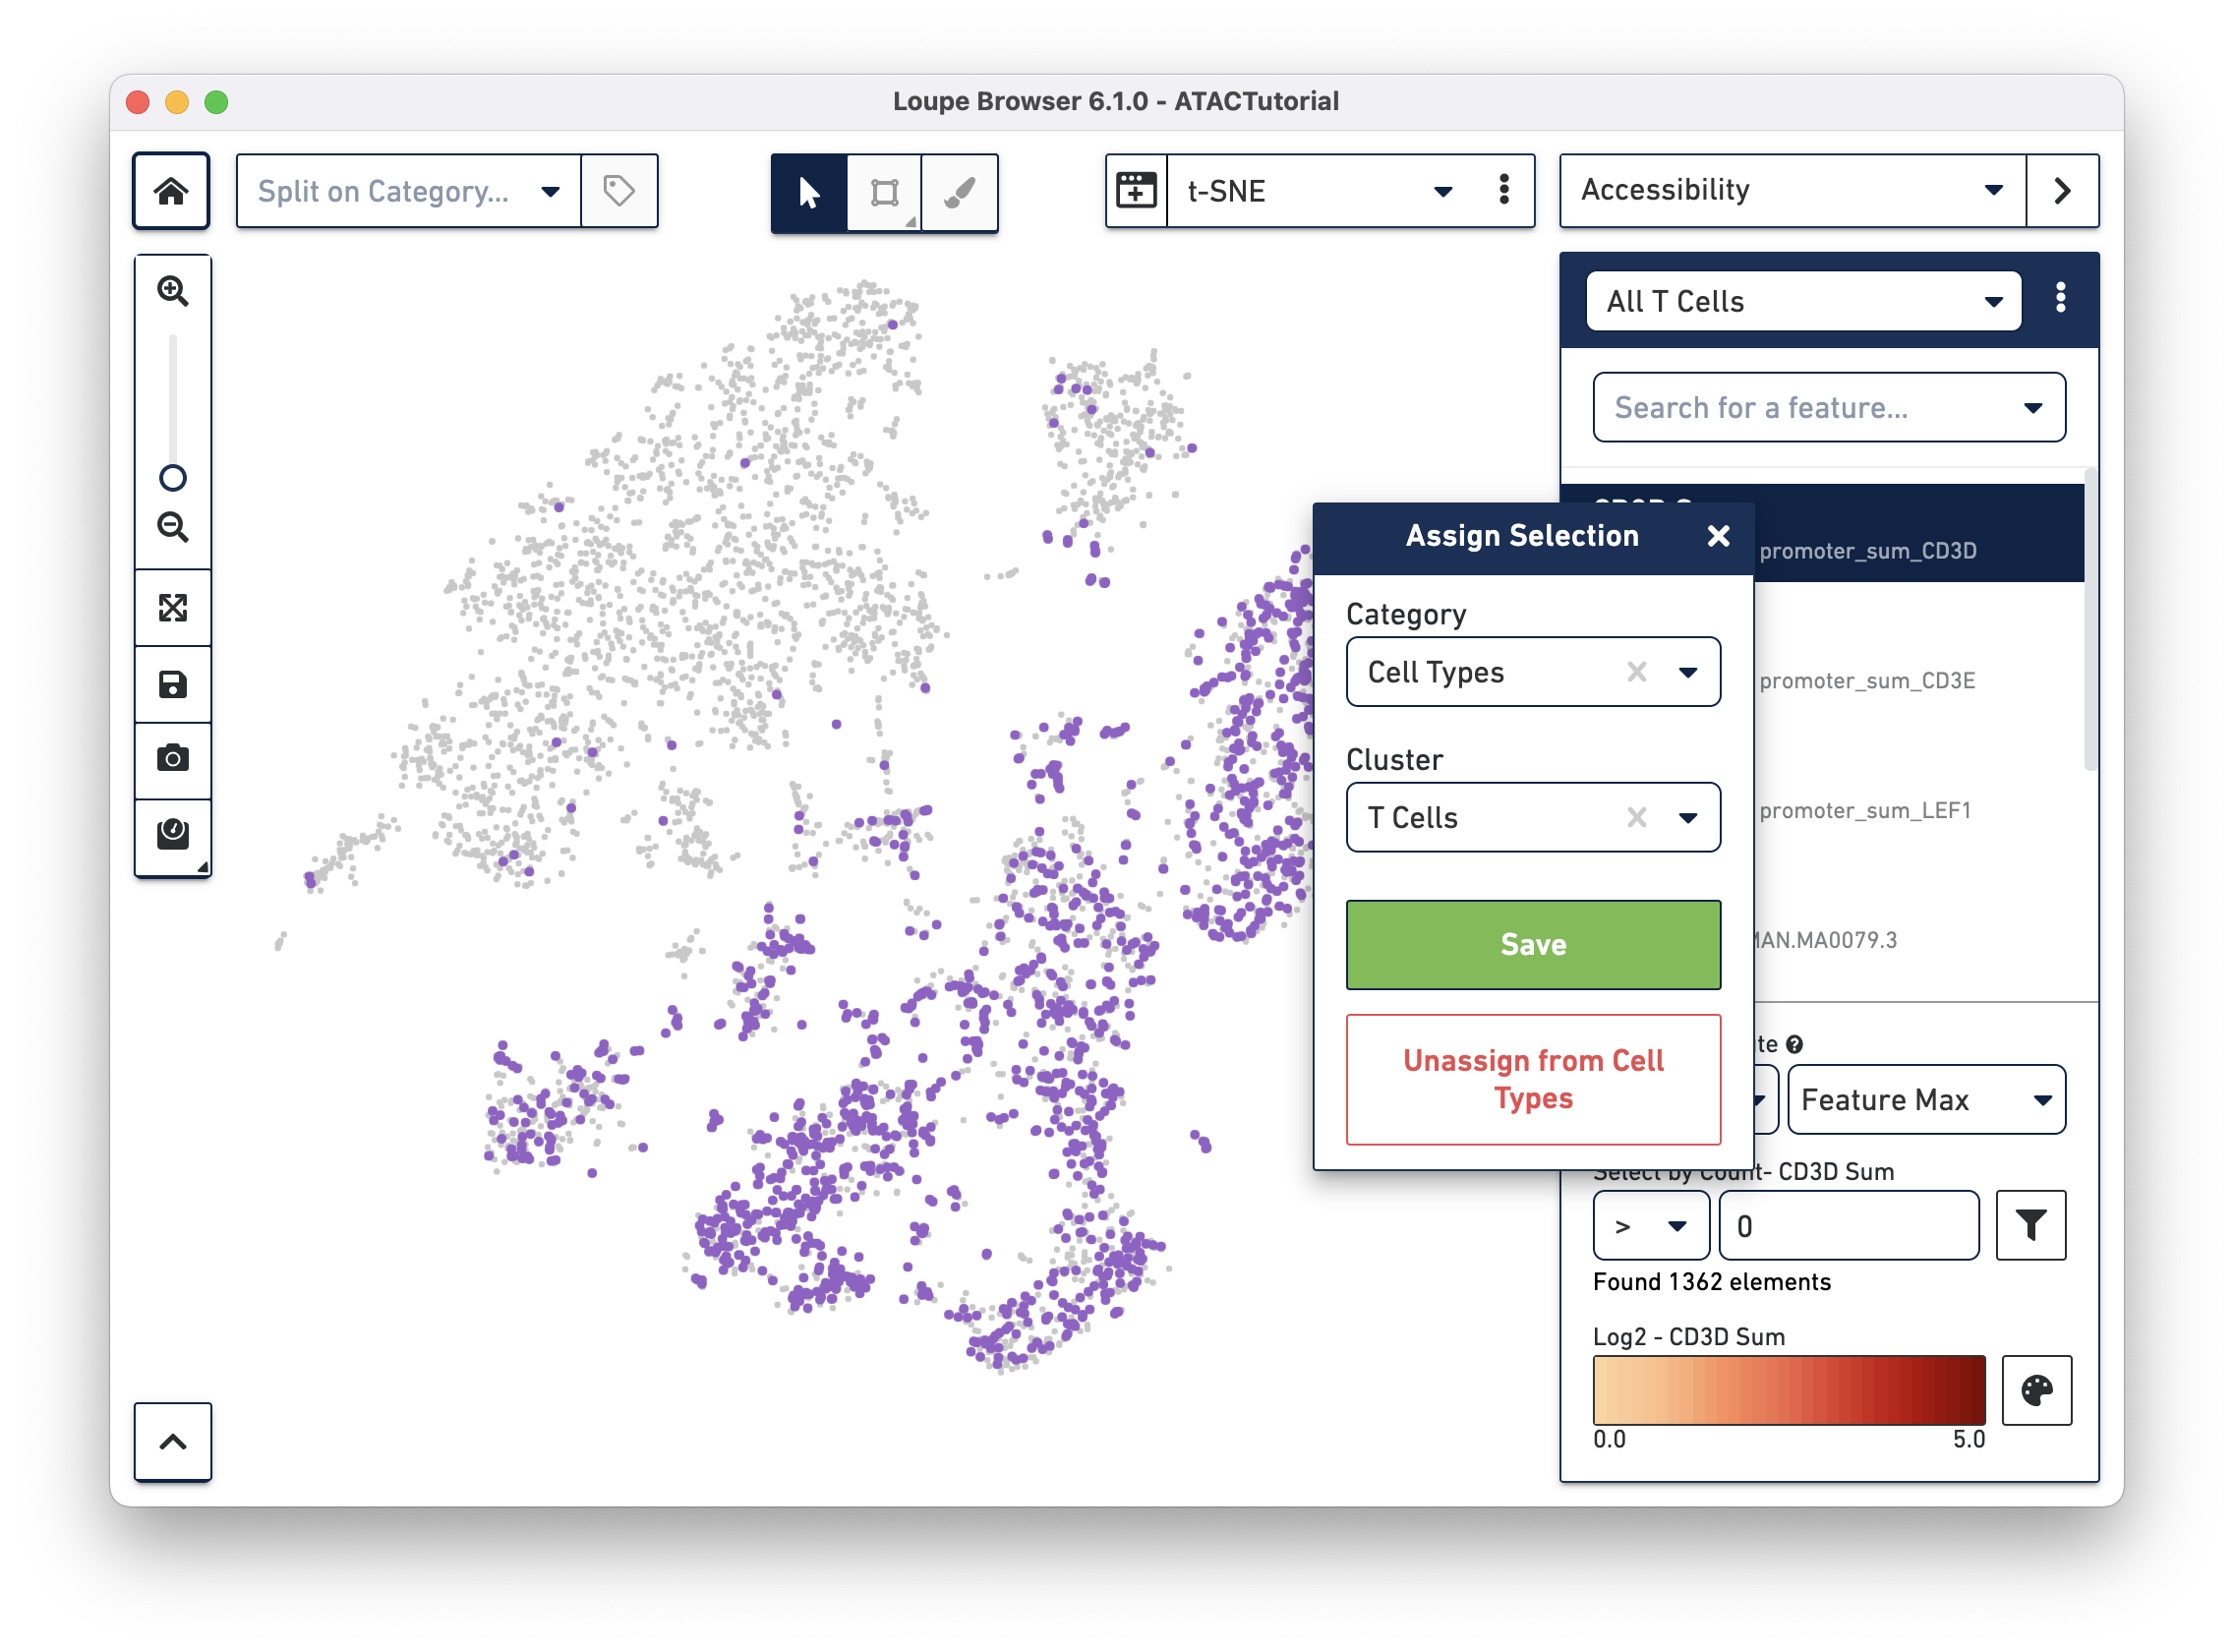The width and height of the screenshot is (2234, 1652).
Task: Select the pointer selection tool
Action: coord(809,192)
